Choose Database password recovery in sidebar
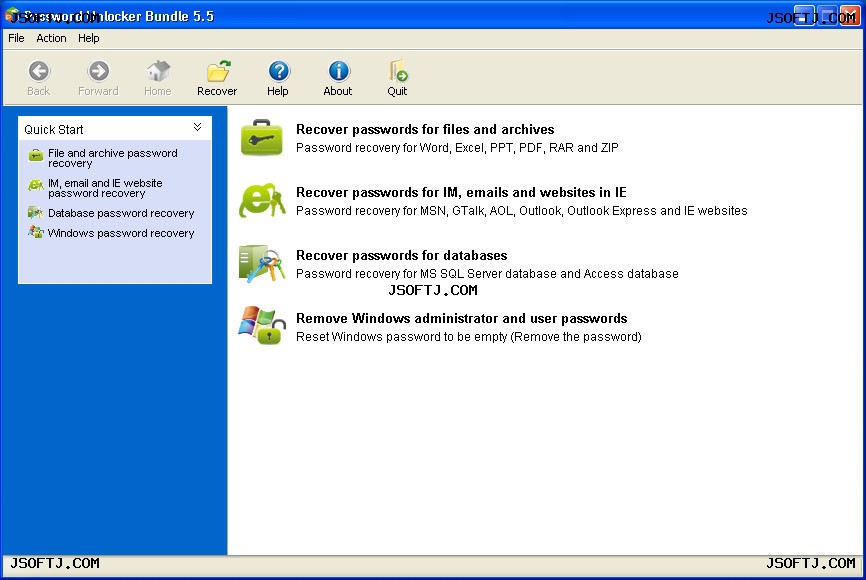Image resolution: width=866 pixels, height=580 pixels. click(x=121, y=213)
